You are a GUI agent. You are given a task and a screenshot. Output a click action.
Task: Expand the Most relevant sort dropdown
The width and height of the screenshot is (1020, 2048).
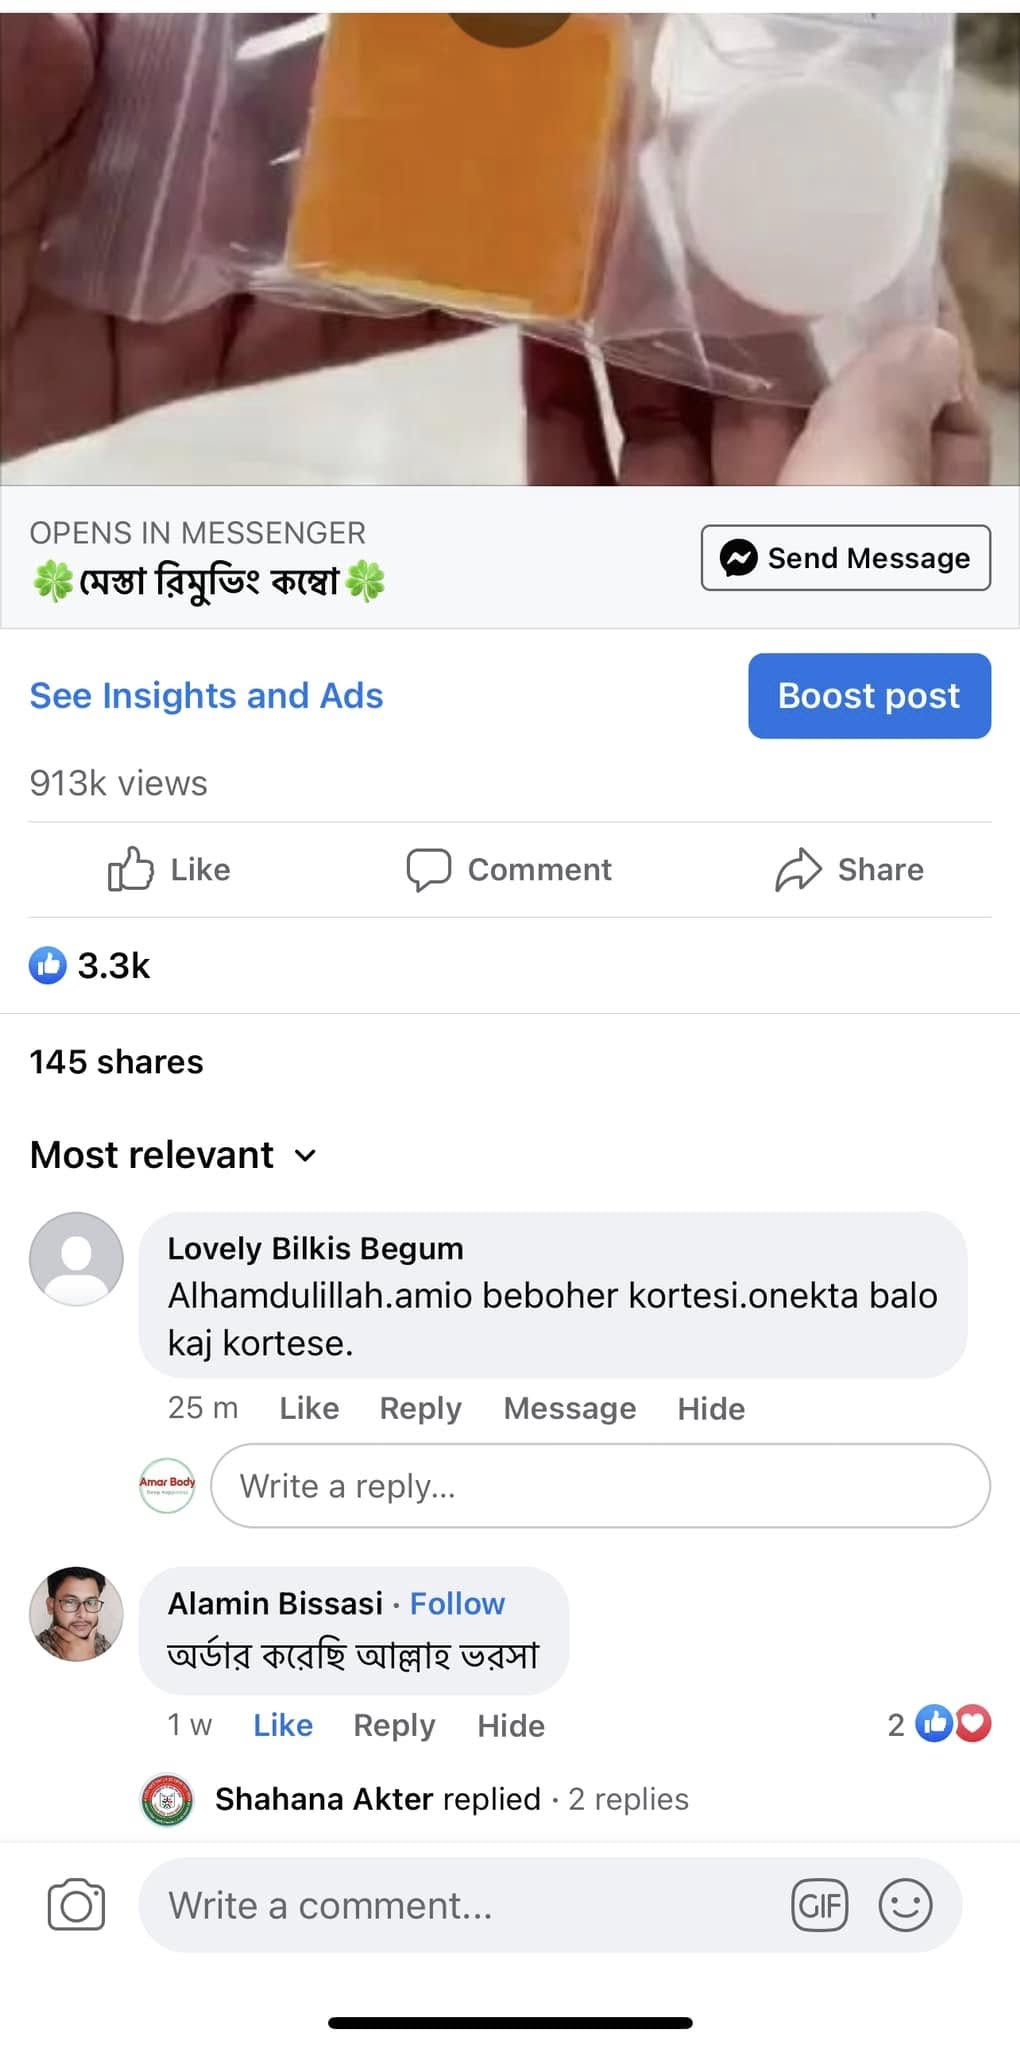(x=173, y=1155)
